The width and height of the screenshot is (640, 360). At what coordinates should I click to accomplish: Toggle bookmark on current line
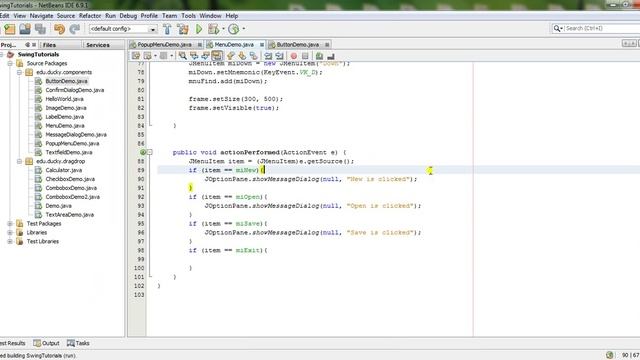tap(254, 56)
